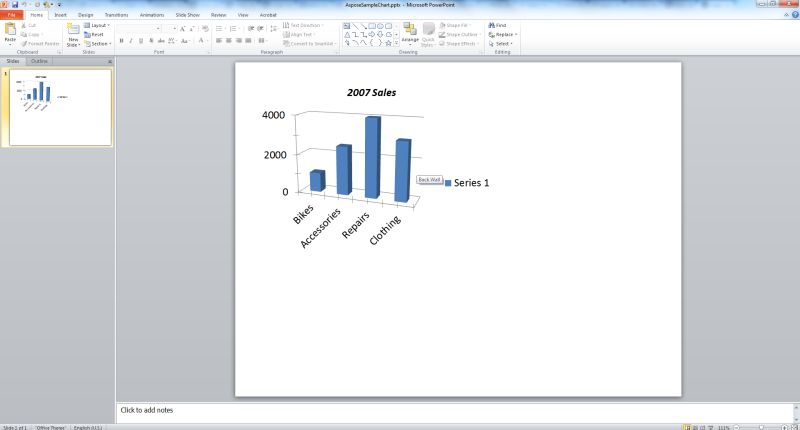The image size is (800, 430).
Task: Open the File tab
Action: pyautogui.click(x=11, y=15)
